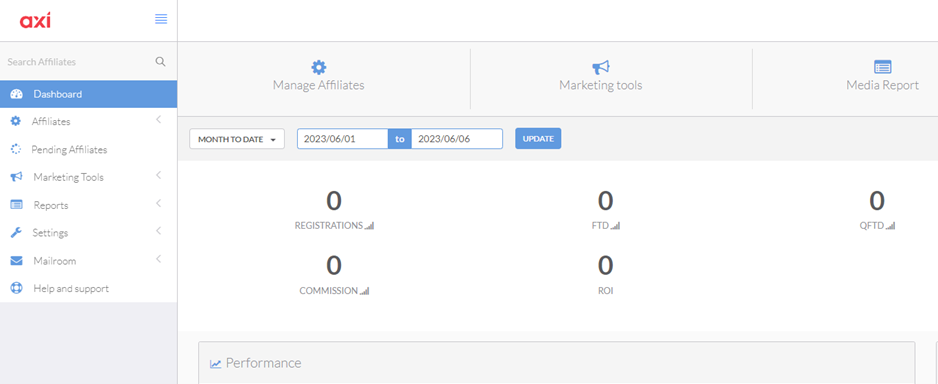Click the QFTD chart bars icon

tap(891, 226)
